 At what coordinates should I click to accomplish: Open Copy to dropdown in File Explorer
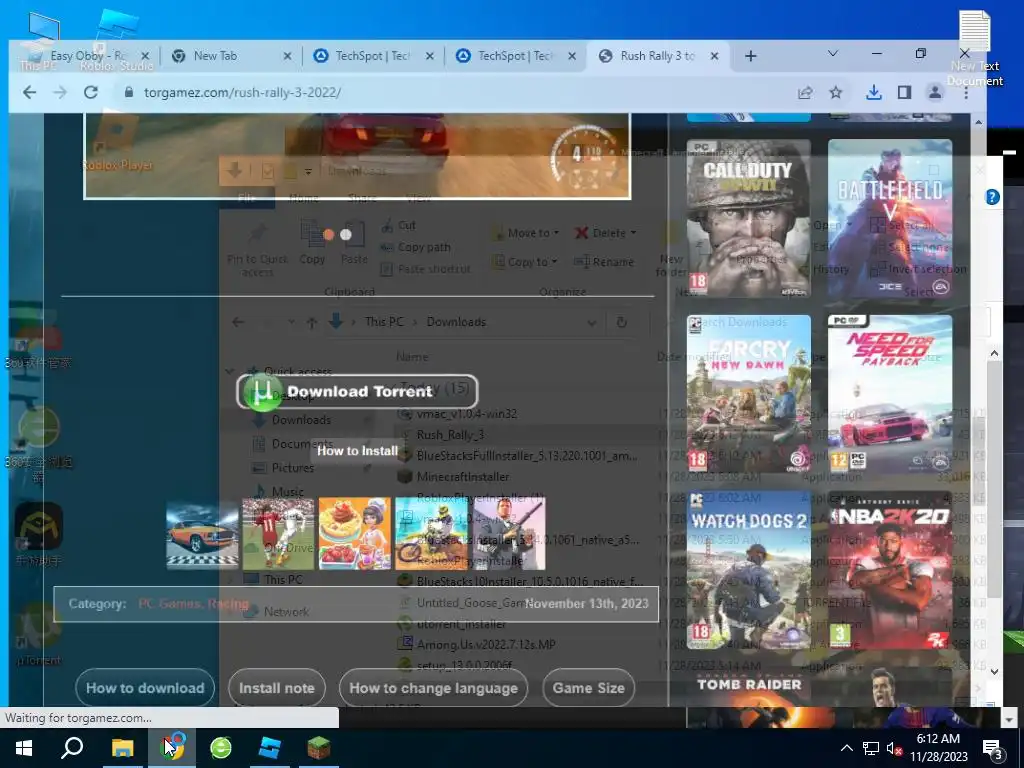(524, 262)
